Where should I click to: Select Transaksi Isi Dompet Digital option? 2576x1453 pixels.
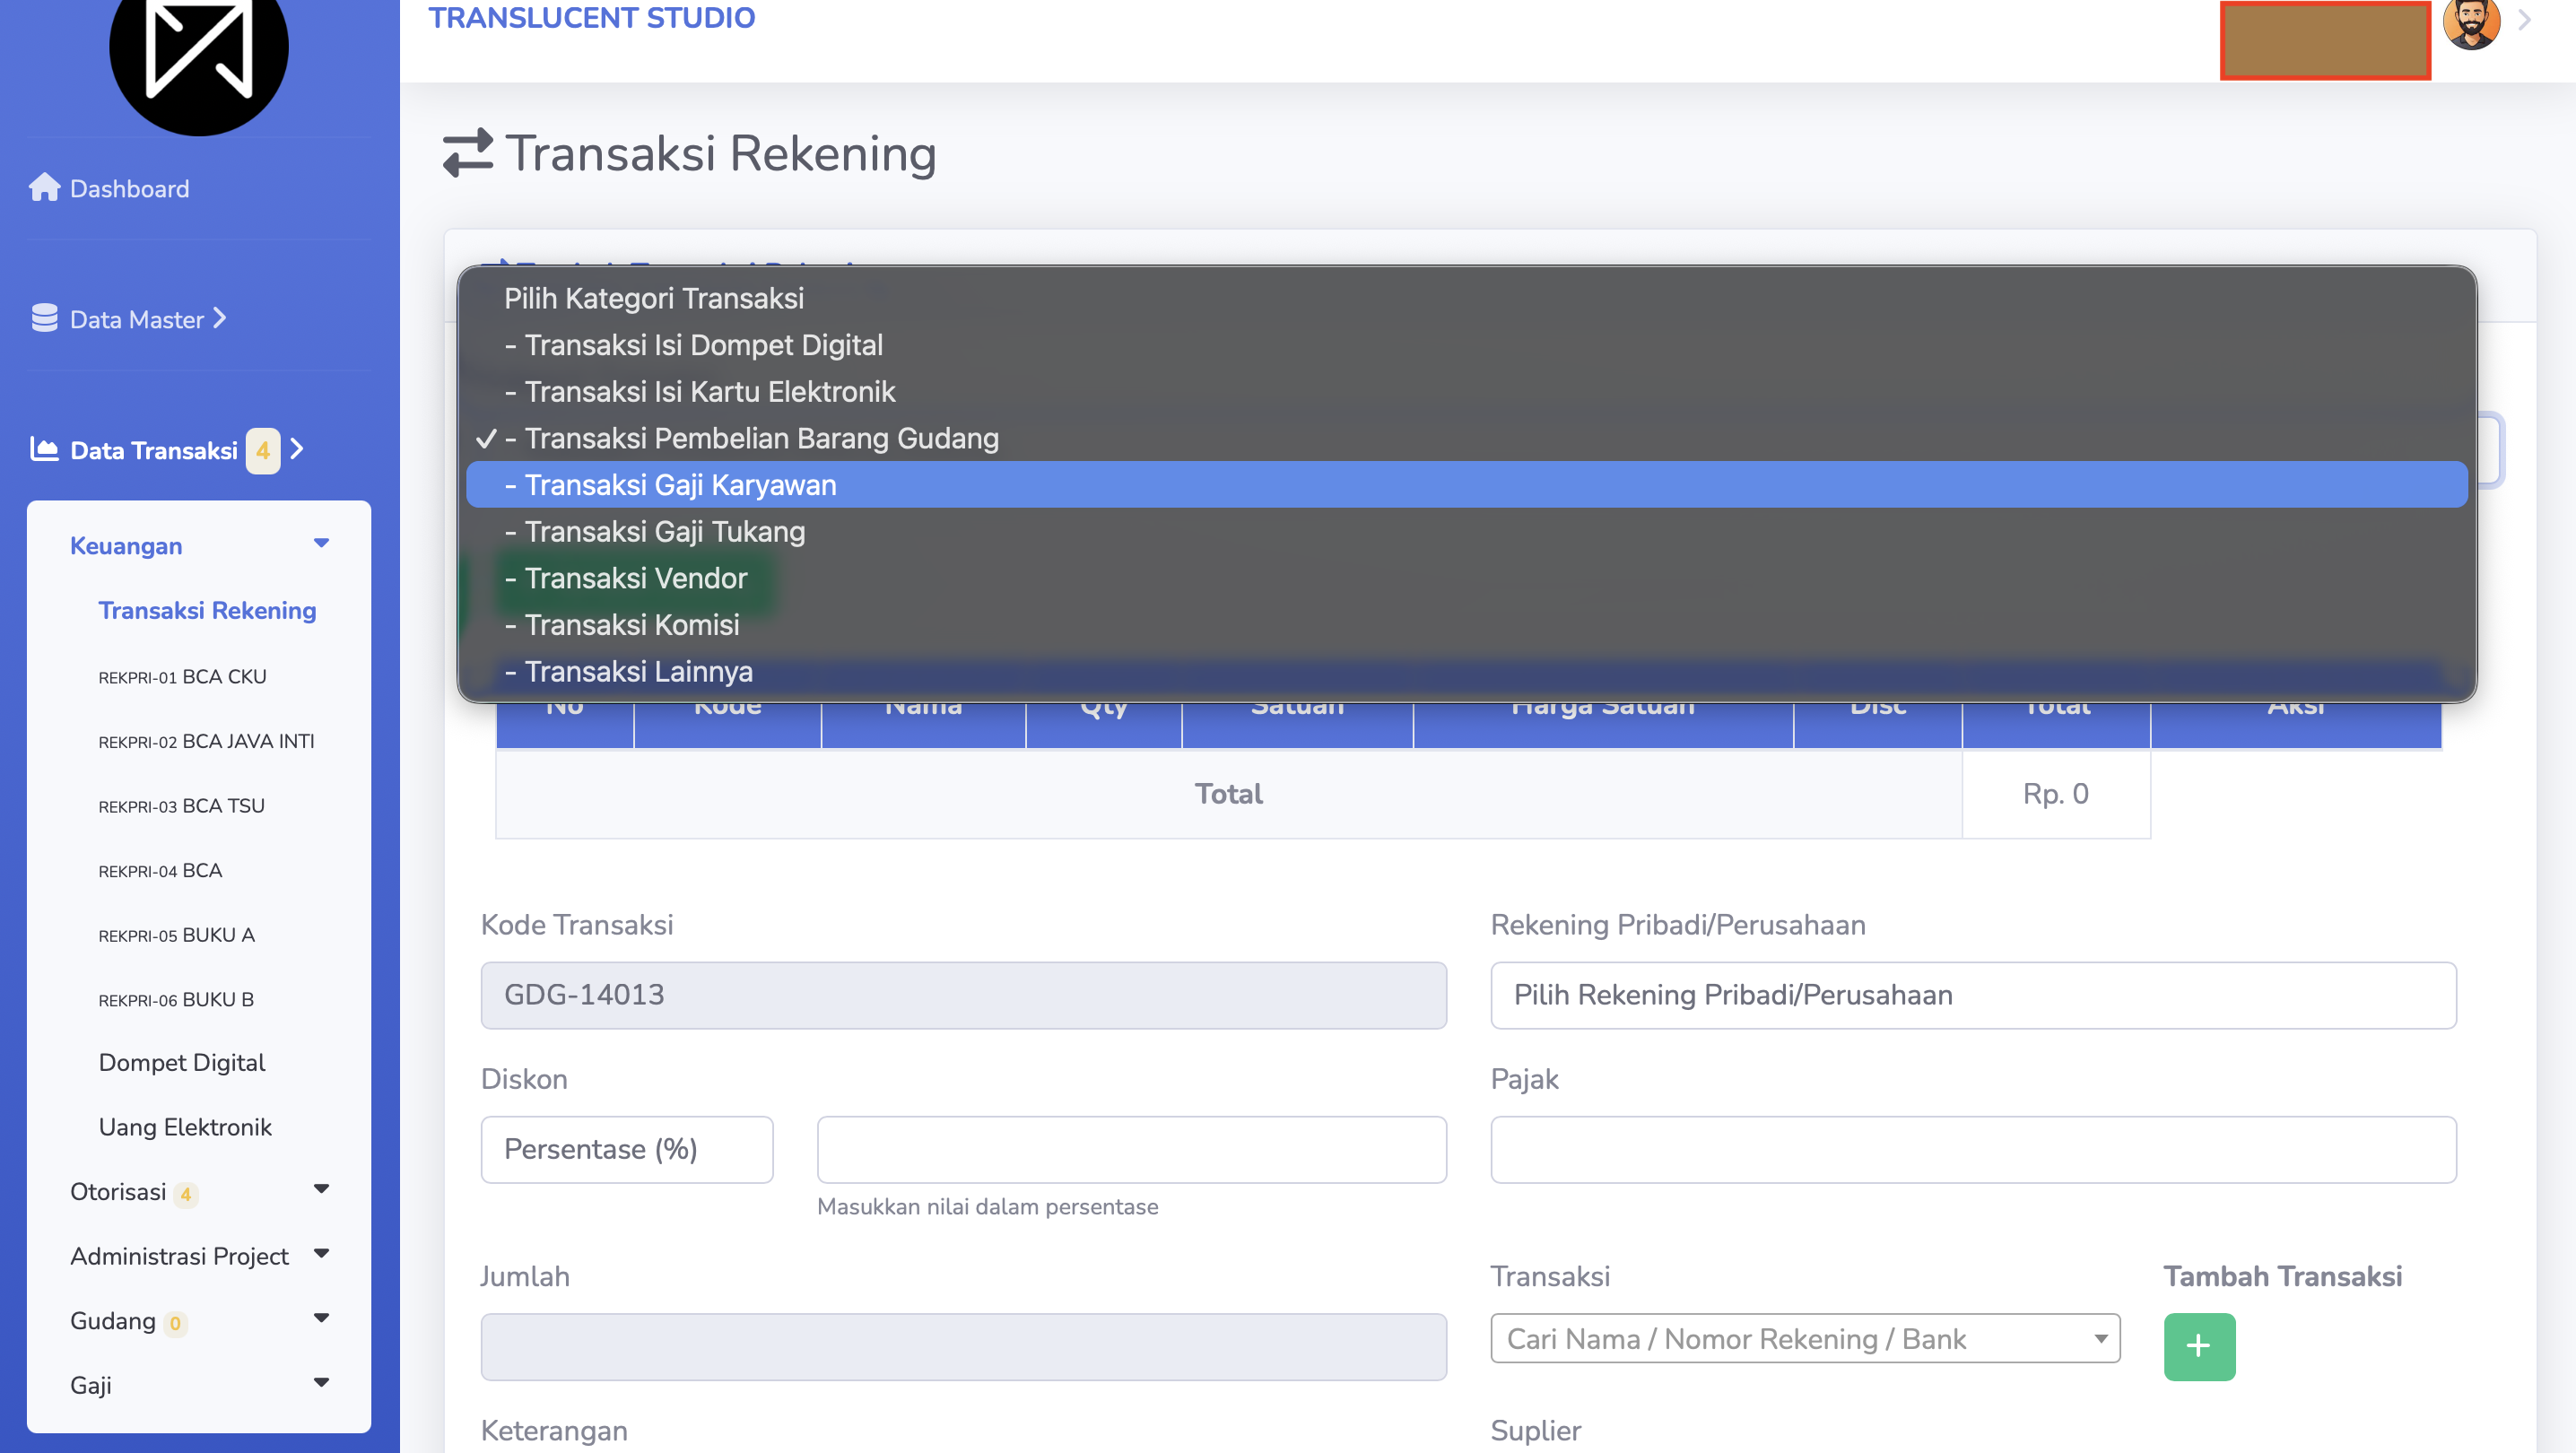point(1467,344)
